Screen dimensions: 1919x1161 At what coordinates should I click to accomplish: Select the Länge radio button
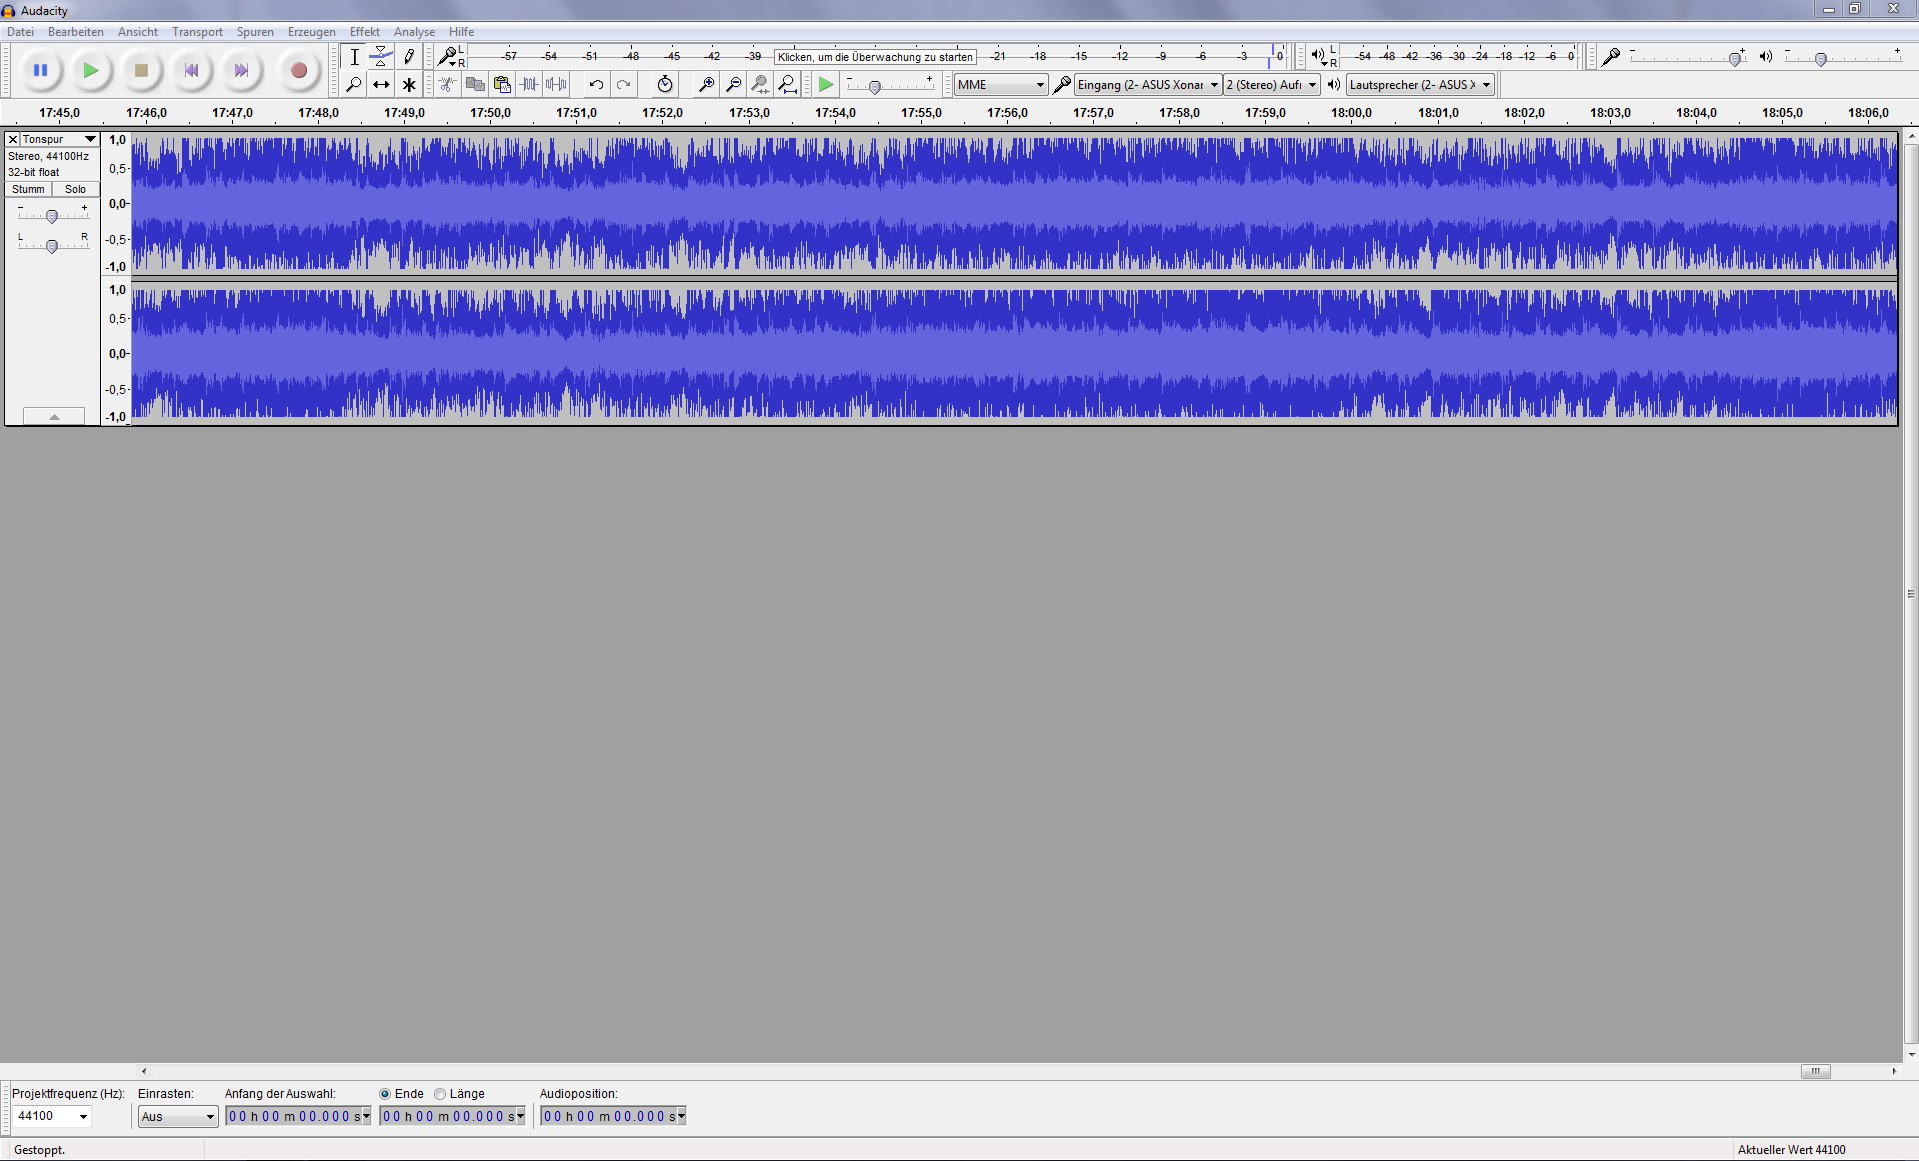pos(440,1094)
